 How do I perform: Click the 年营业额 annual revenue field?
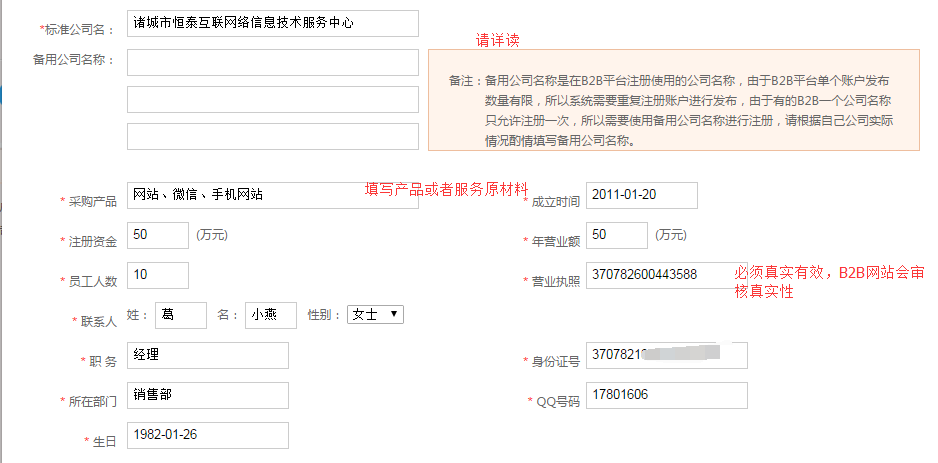click(x=616, y=235)
